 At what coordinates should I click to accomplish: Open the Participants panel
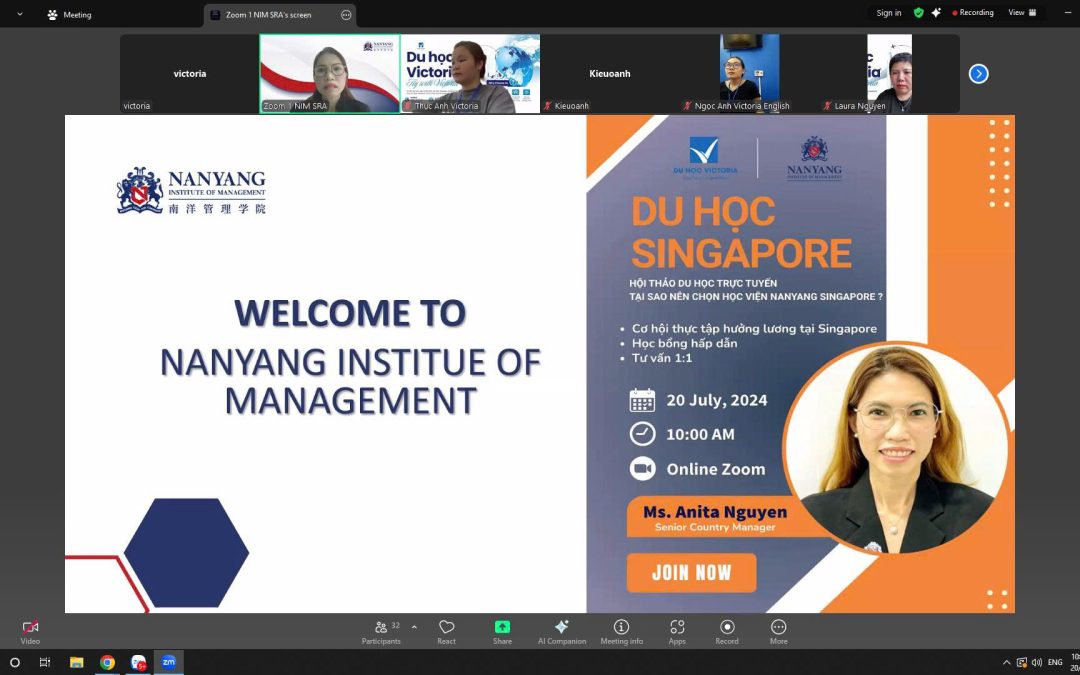(381, 632)
